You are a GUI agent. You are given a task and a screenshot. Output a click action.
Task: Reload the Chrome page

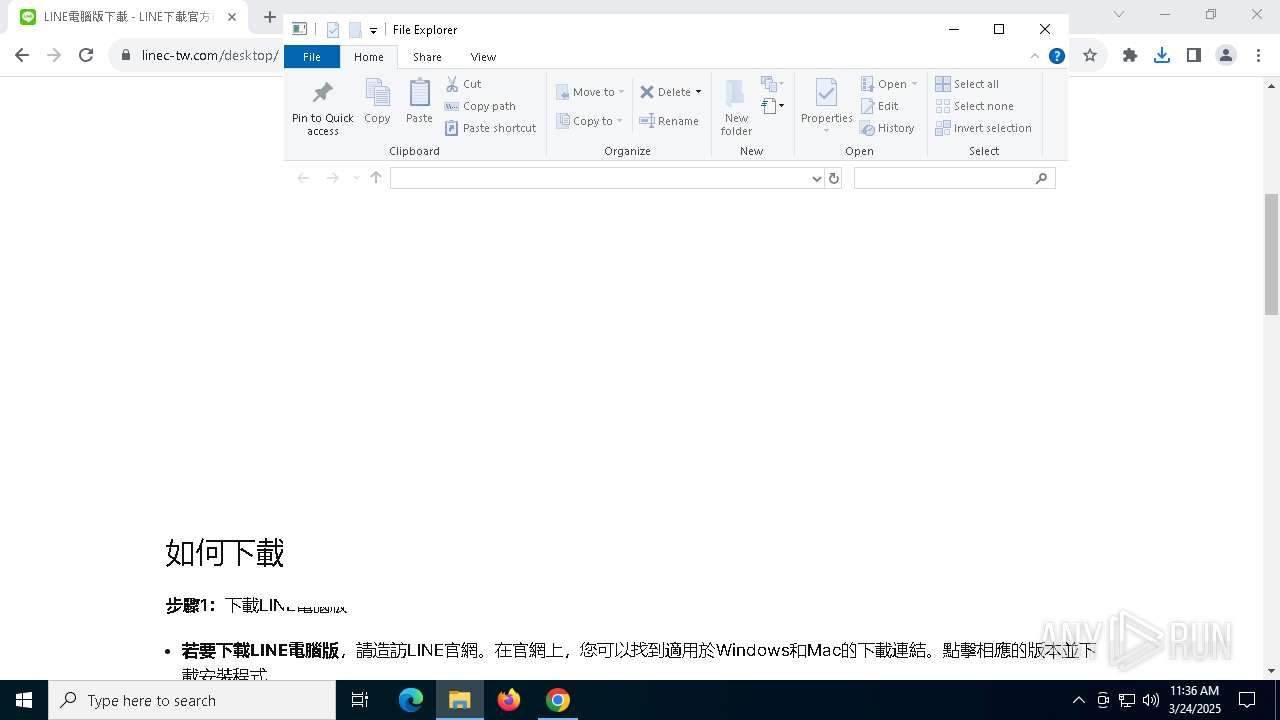click(86, 55)
